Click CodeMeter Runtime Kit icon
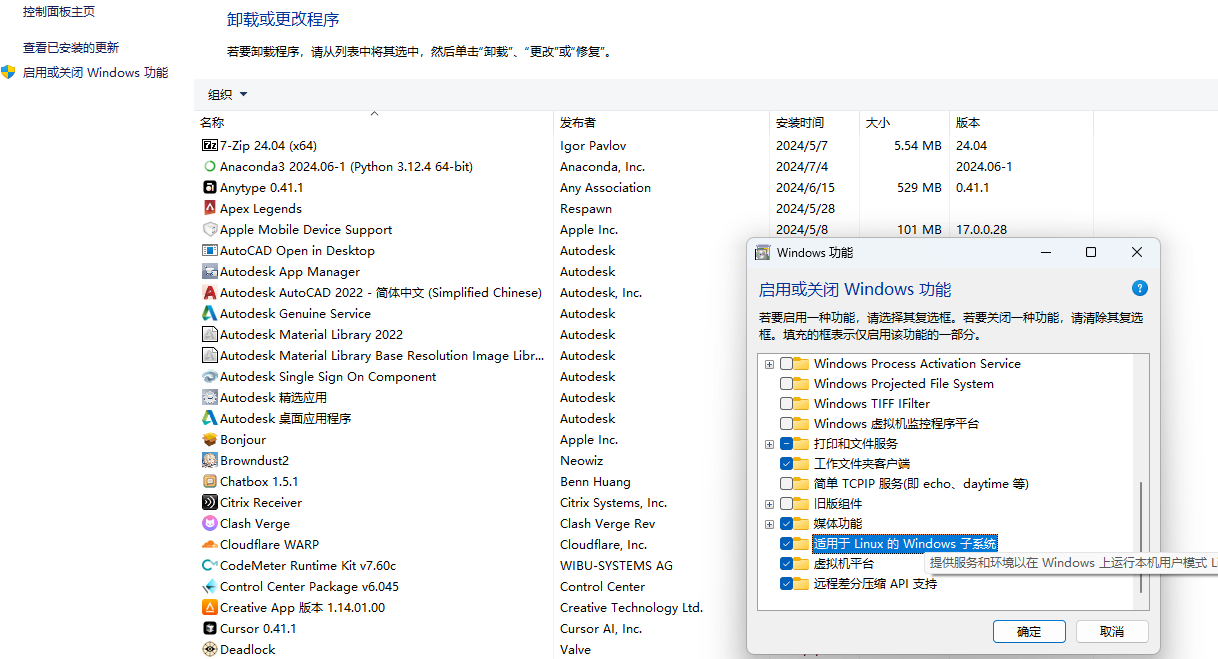 pos(210,566)
